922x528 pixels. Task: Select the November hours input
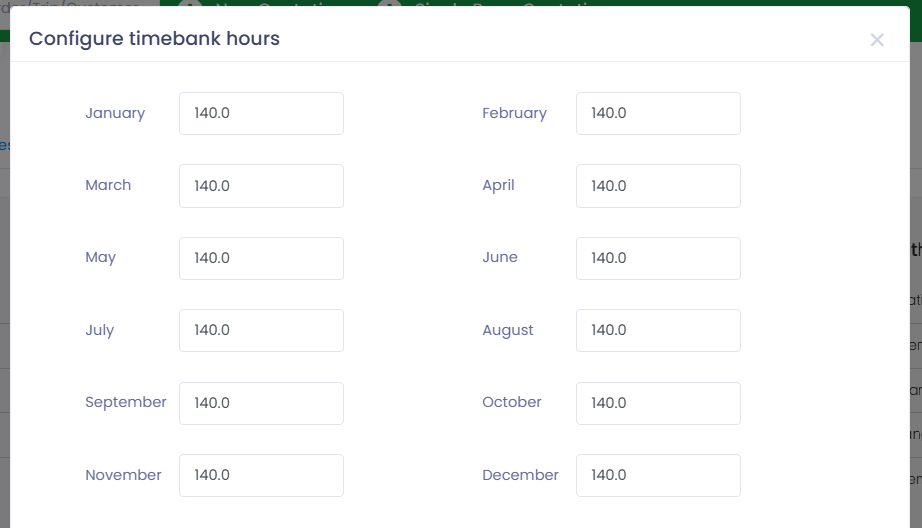pyautogui.click(x=261, y=475)
